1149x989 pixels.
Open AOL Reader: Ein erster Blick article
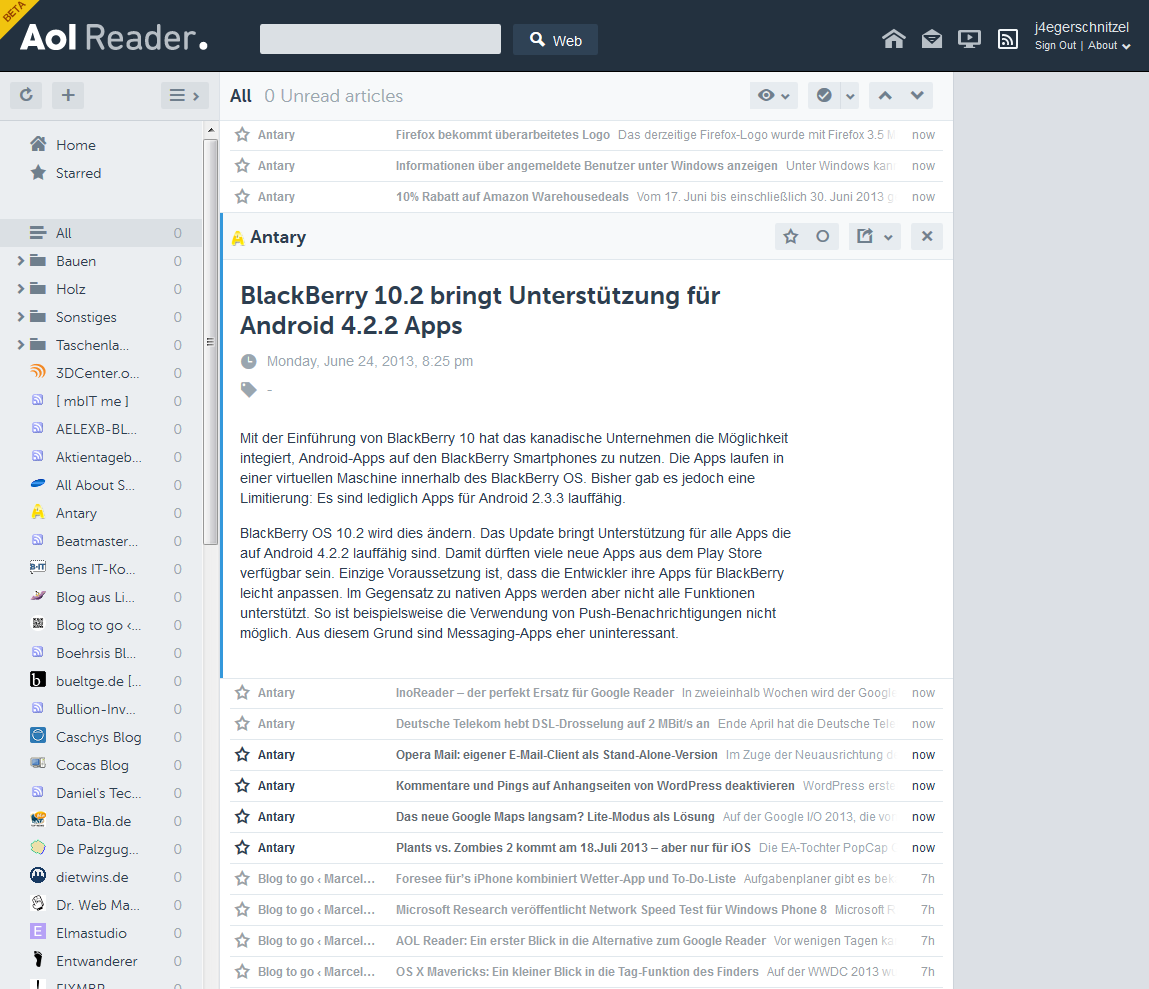tap(580, 941)
